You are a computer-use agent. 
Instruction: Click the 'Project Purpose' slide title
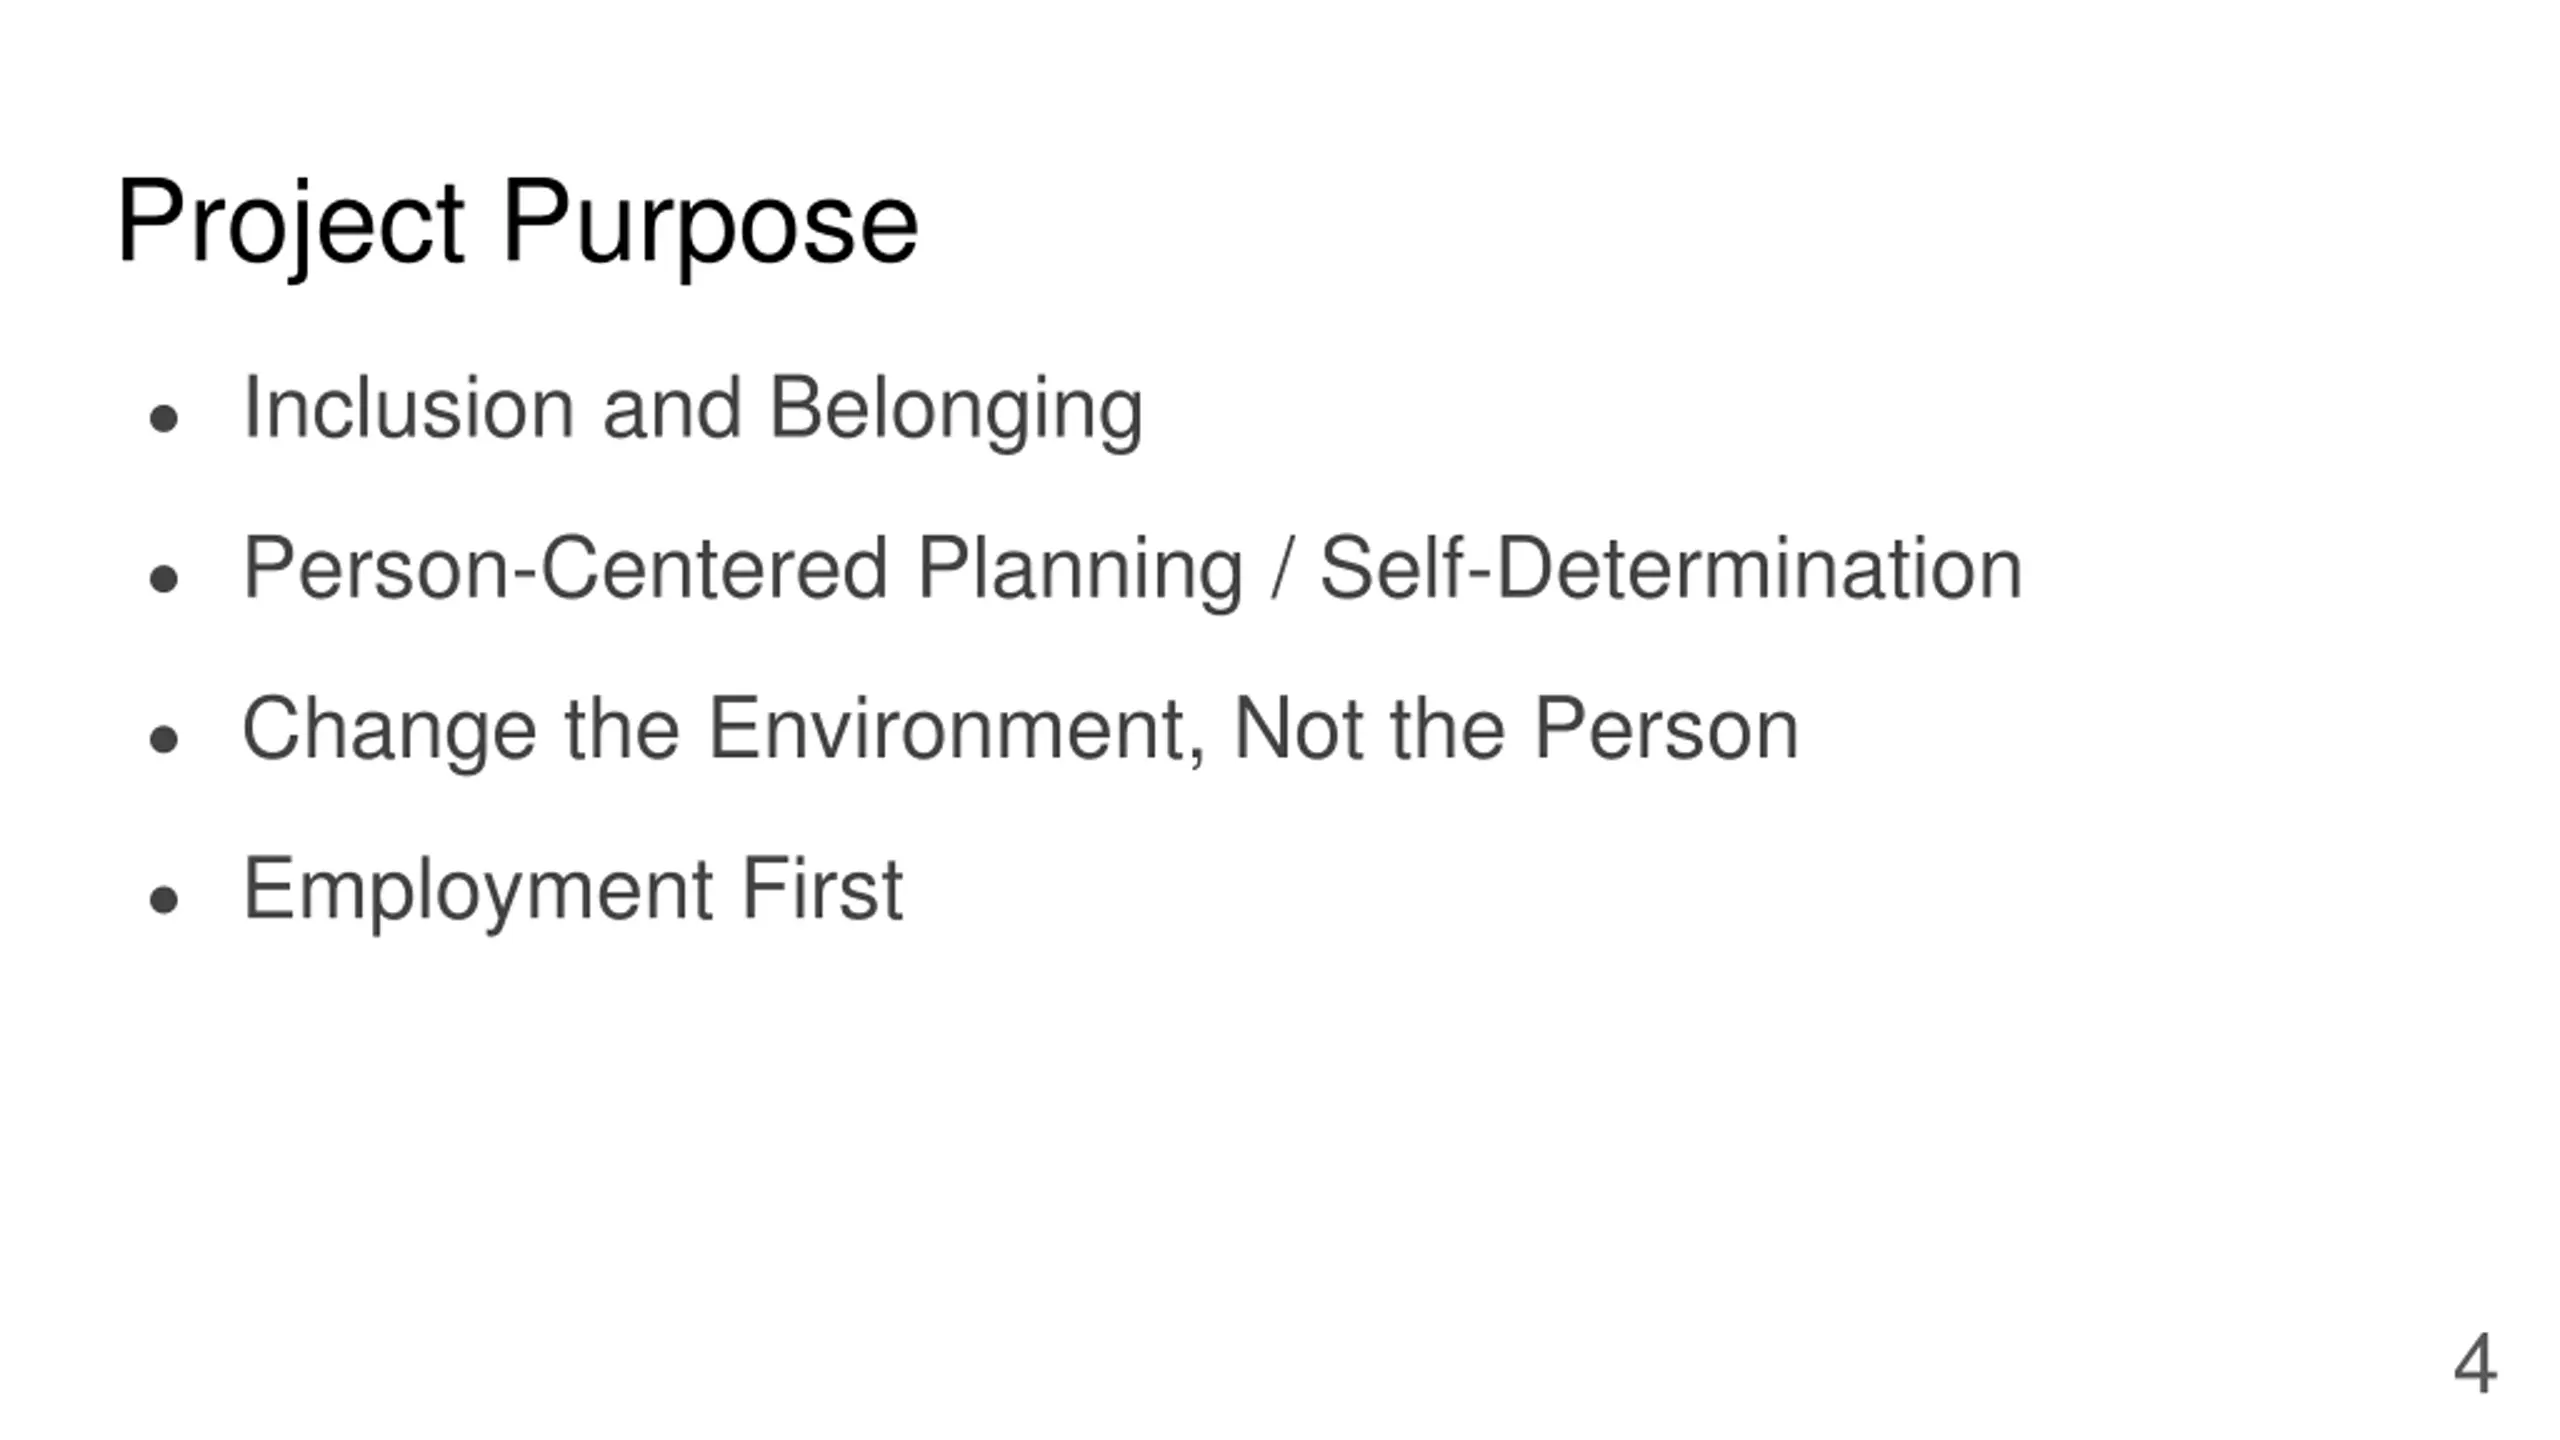point(517,225)
